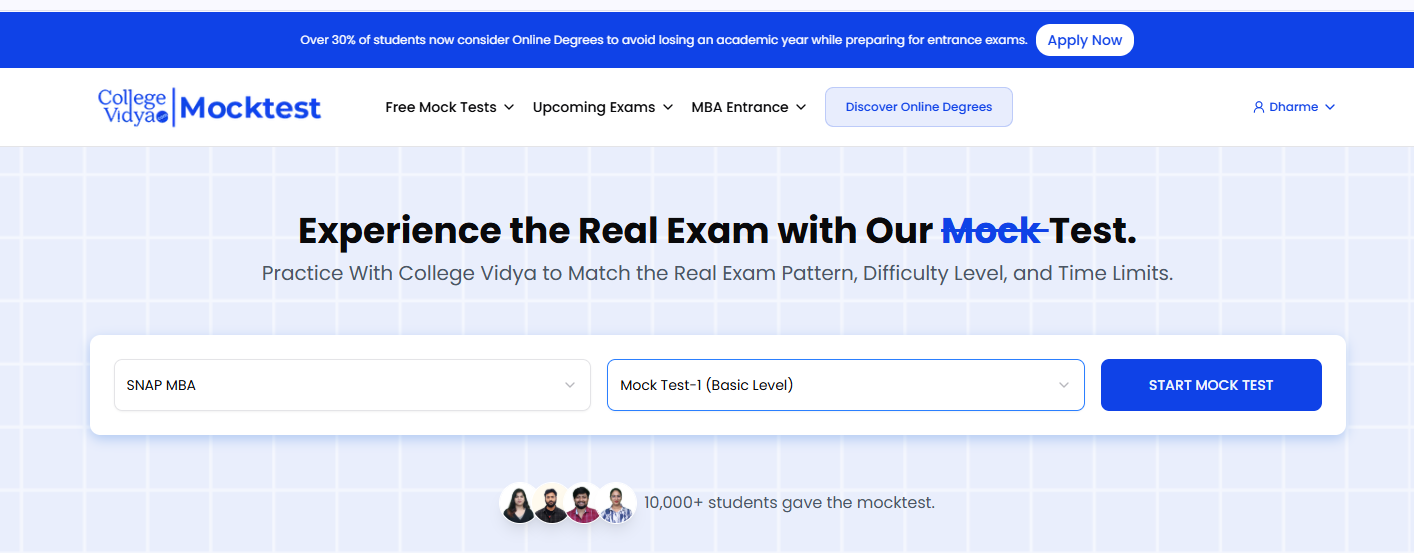Click the user profile icon beside Dharme

pyautogui.click(x=1259, y=107)
